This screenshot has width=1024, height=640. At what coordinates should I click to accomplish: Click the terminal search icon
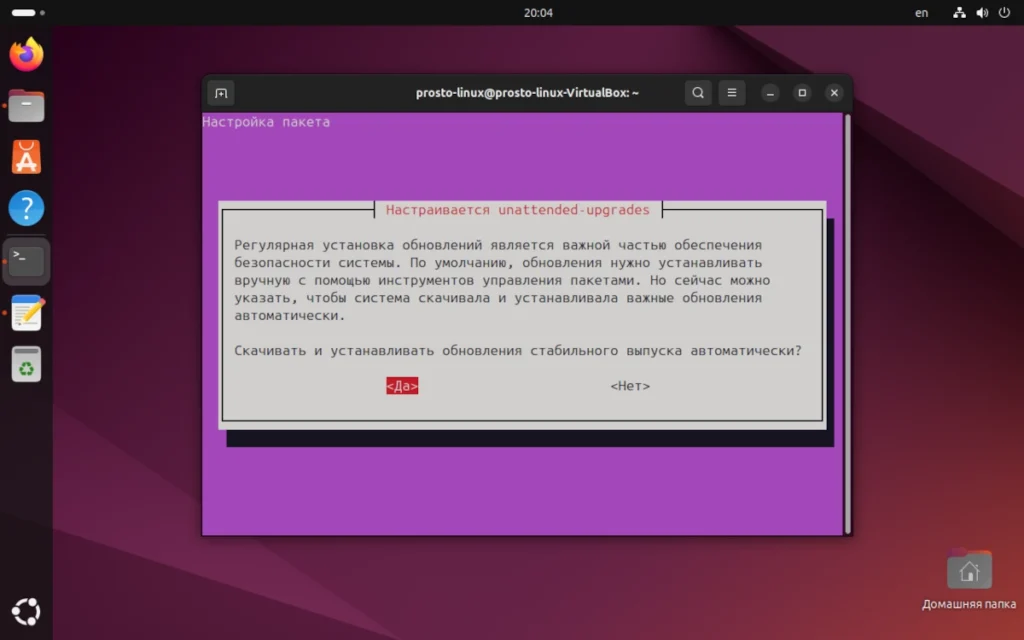coord(697,93)
